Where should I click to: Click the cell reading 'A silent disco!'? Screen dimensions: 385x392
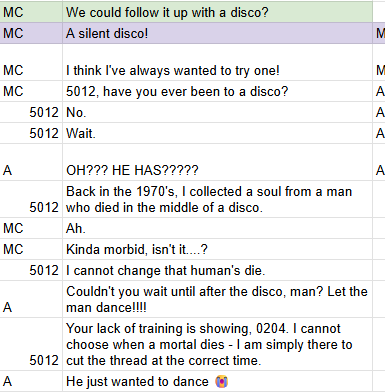(217, 33)
